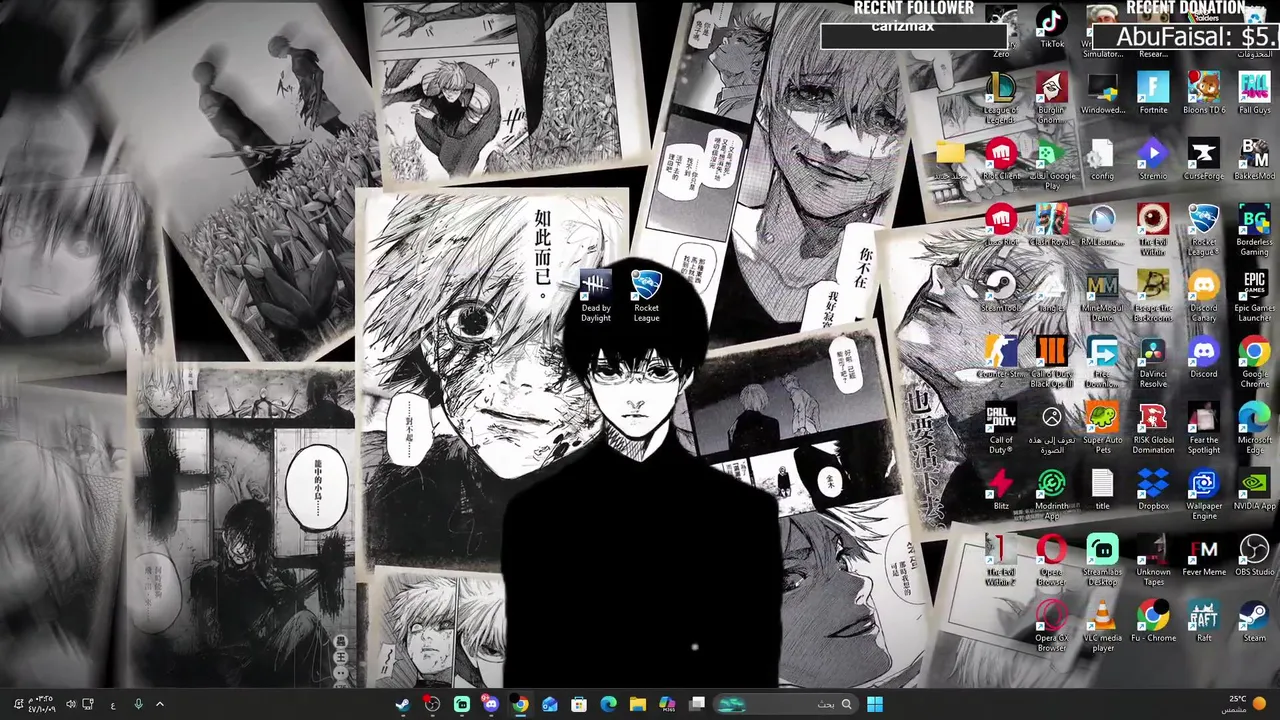This screenshot has width=1280, height=720.
Task: Open the CurseForge desktop icon
Action: click(1203, 160)
